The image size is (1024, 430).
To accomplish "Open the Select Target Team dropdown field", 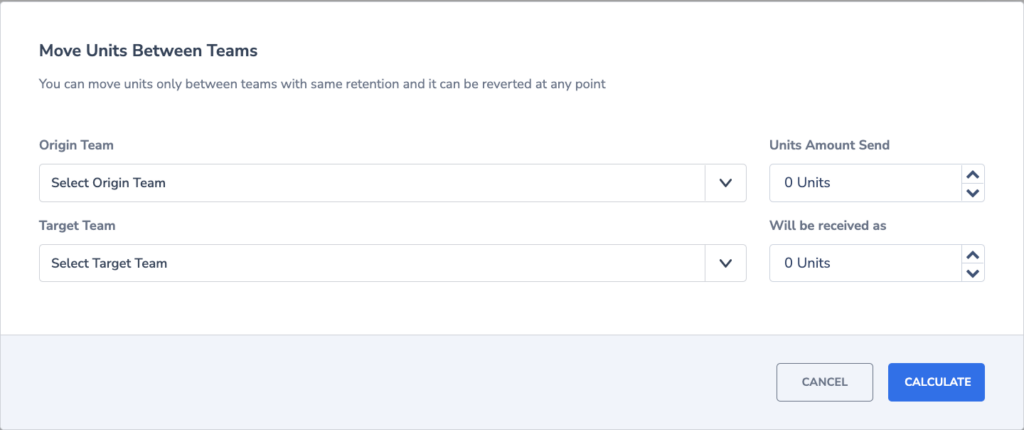I will pyautogui.click(x=392, y=263).
